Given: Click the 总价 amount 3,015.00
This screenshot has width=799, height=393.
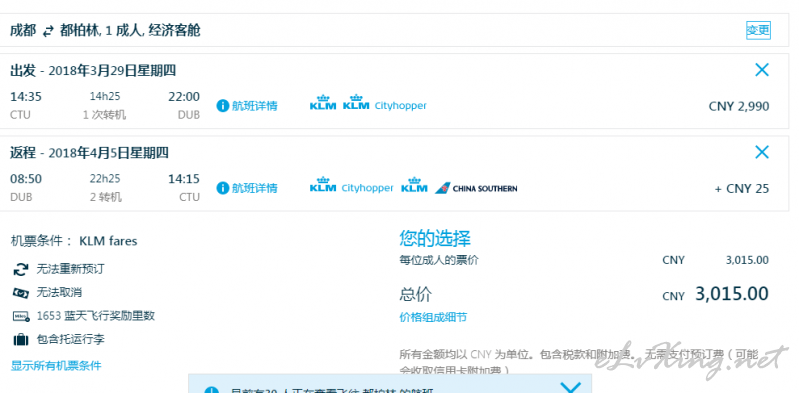Looking at the screenshot, I should [732, 294].
